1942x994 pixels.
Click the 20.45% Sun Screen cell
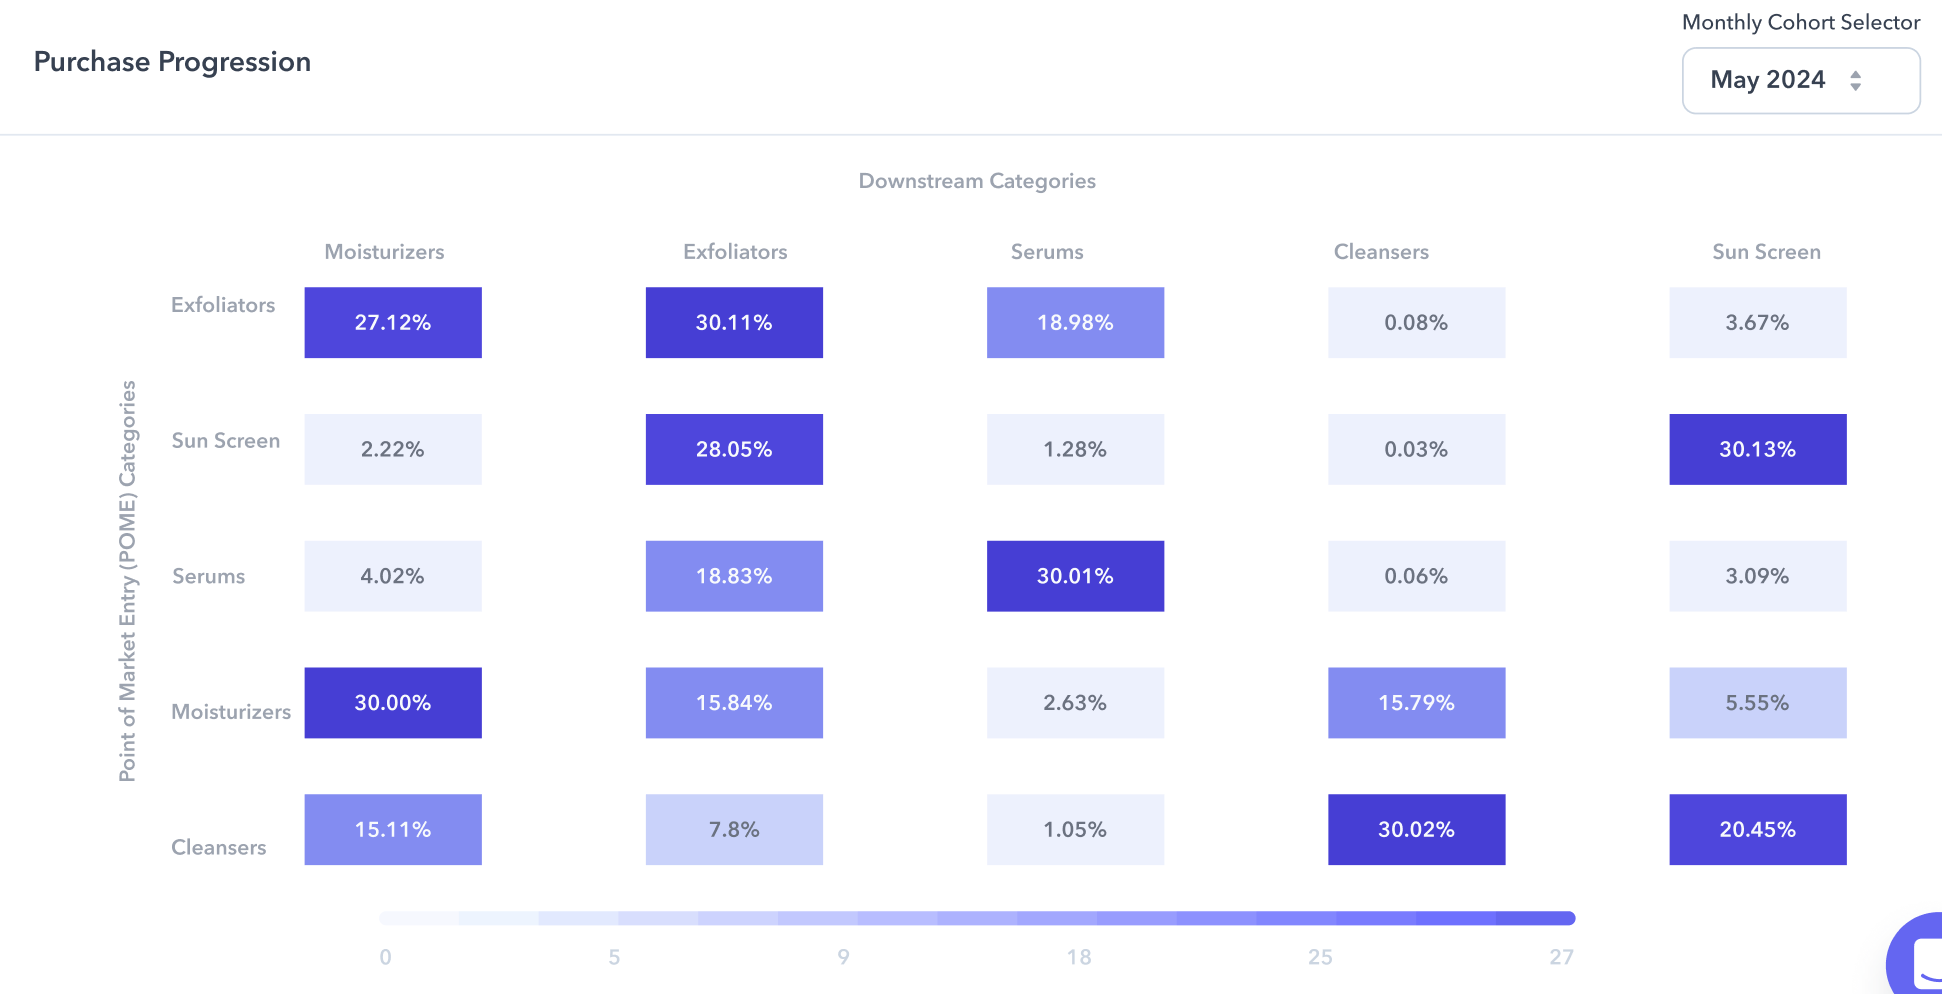coord(1757,829)
